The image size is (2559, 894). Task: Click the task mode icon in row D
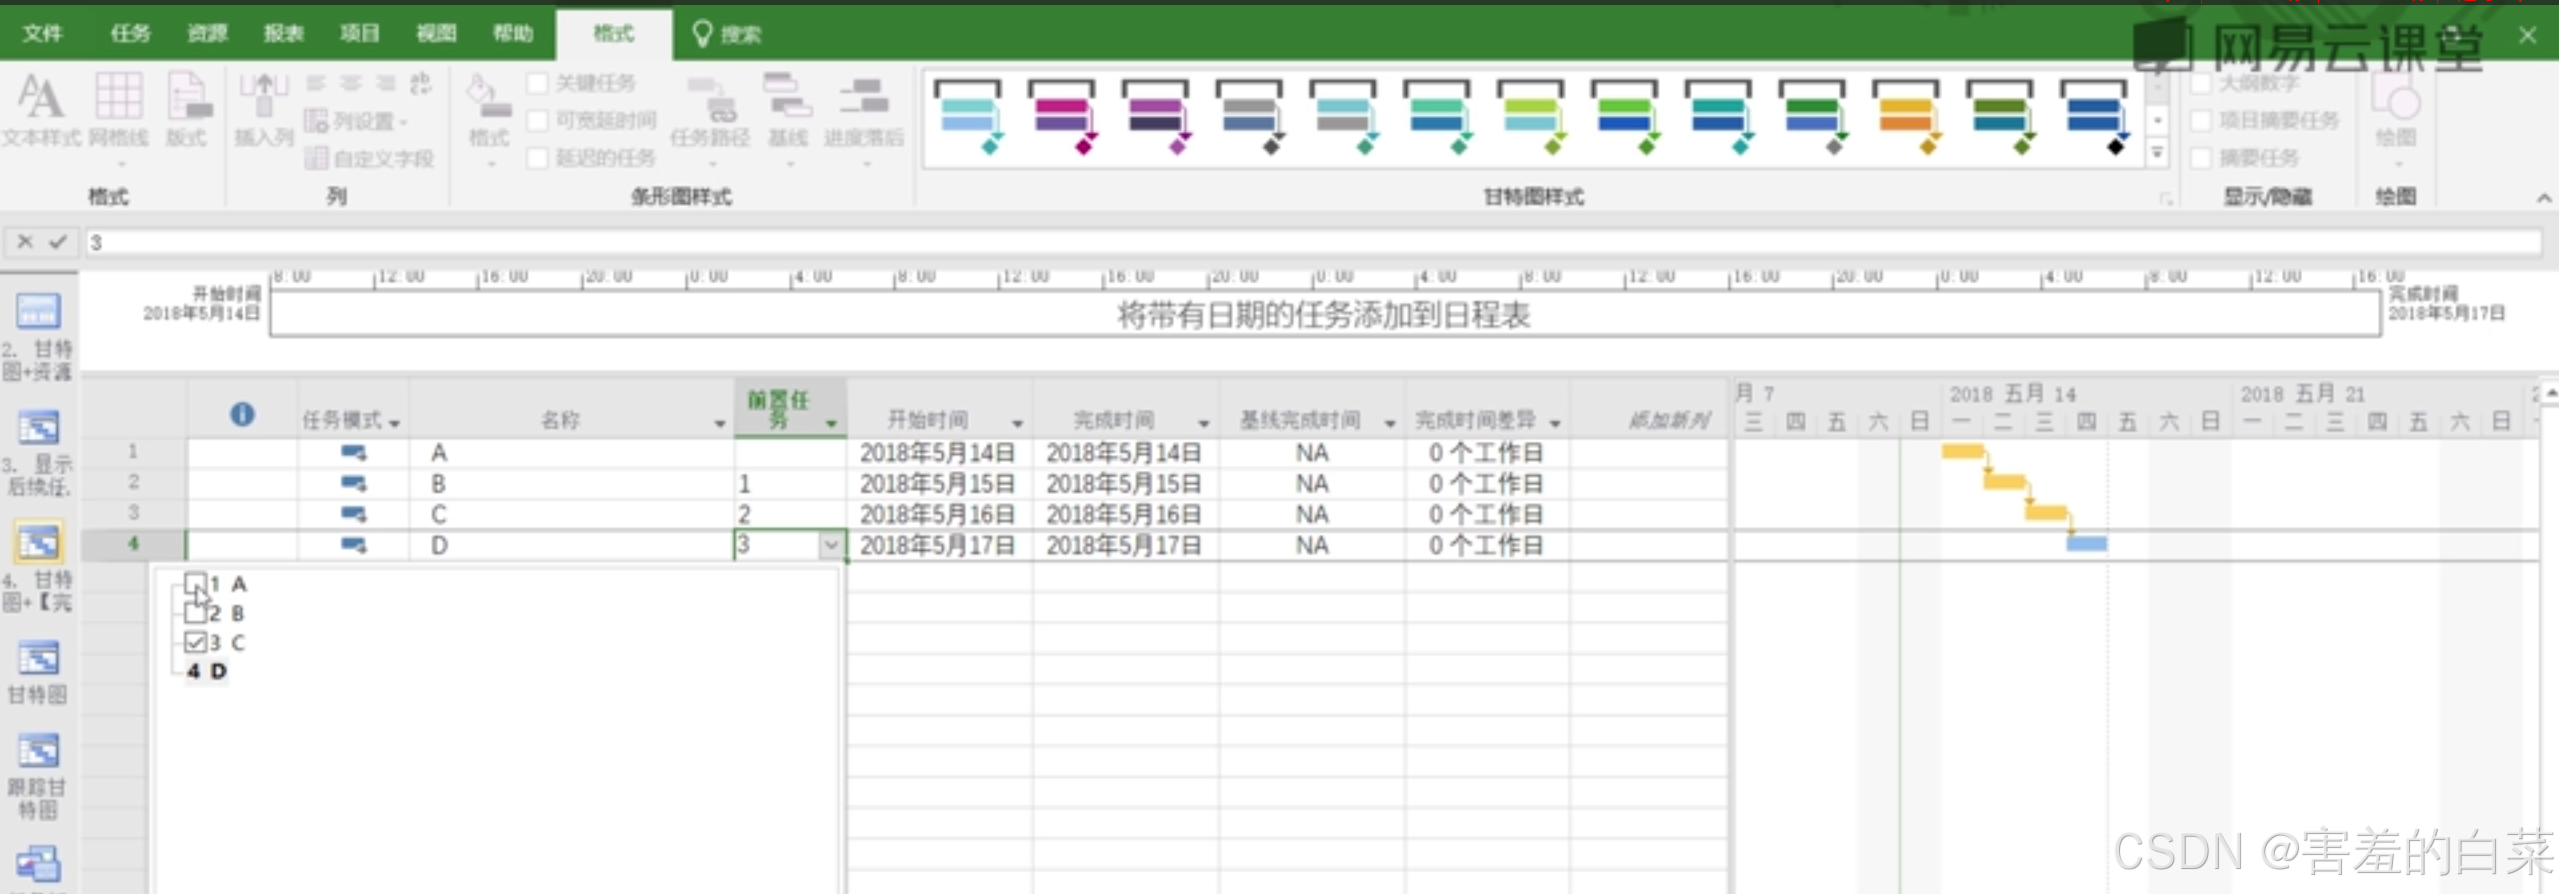pyautogui.click(x=354, y=545)
